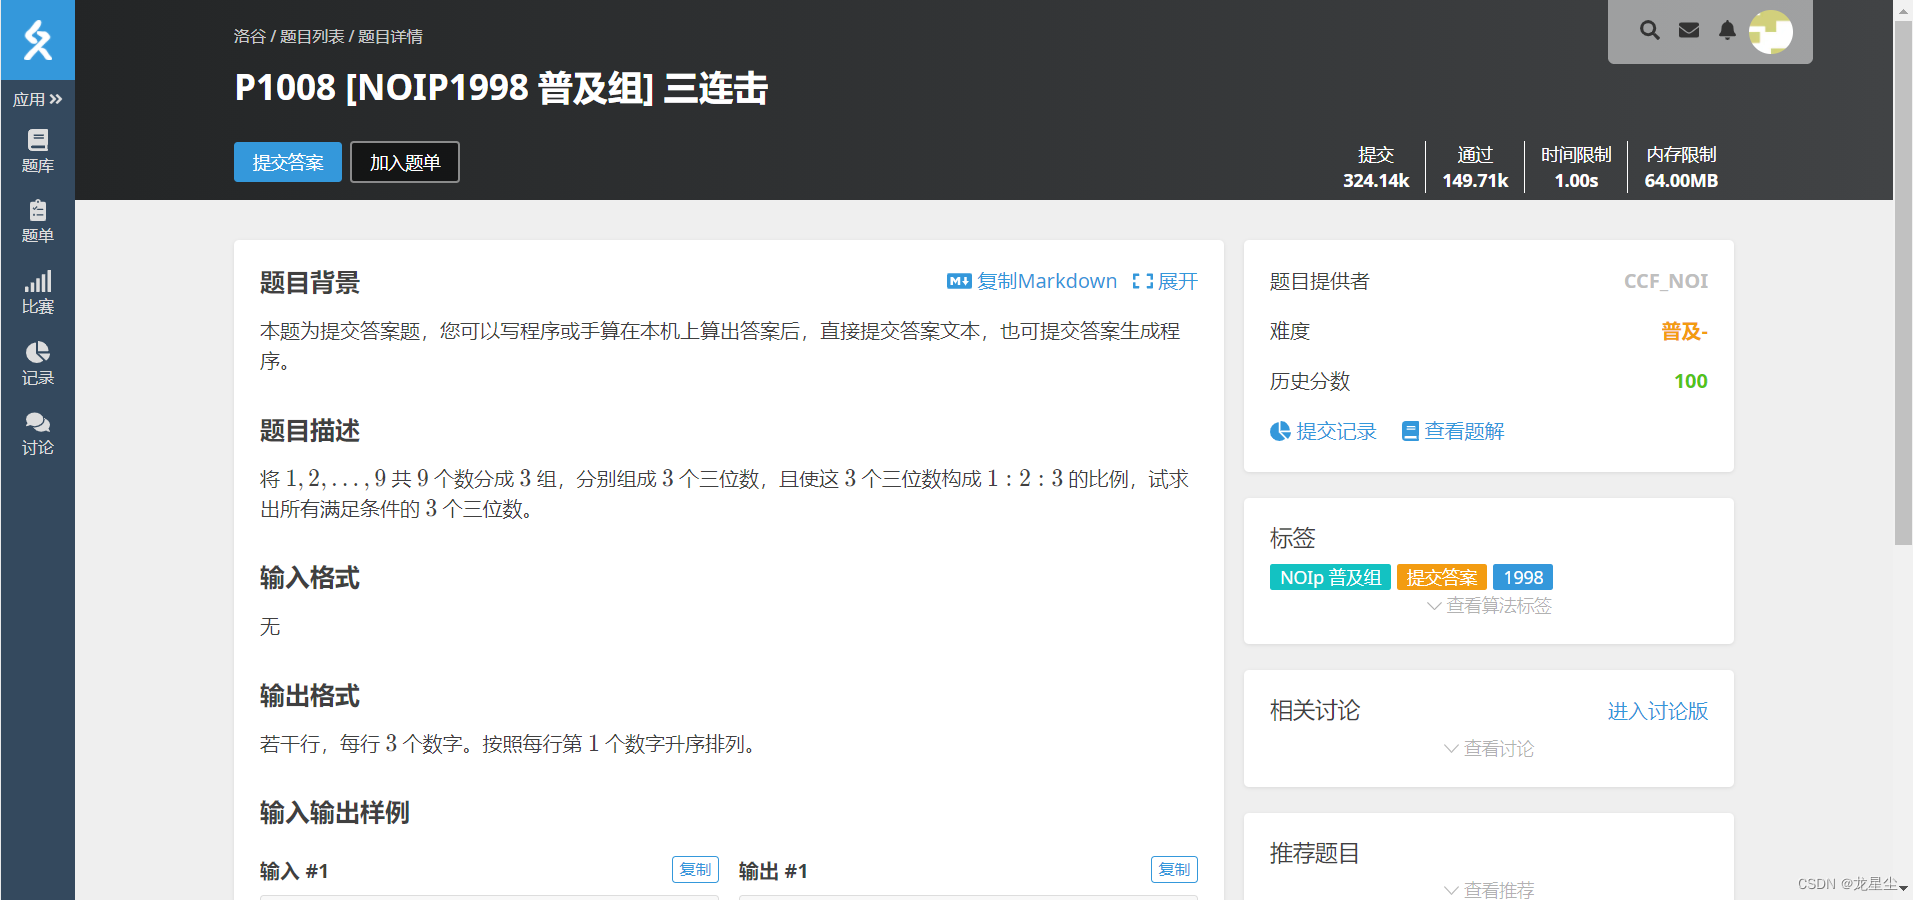Copy sample 输出 #1 with 复制 button

pyautogui.click(x=1174, y=869)
